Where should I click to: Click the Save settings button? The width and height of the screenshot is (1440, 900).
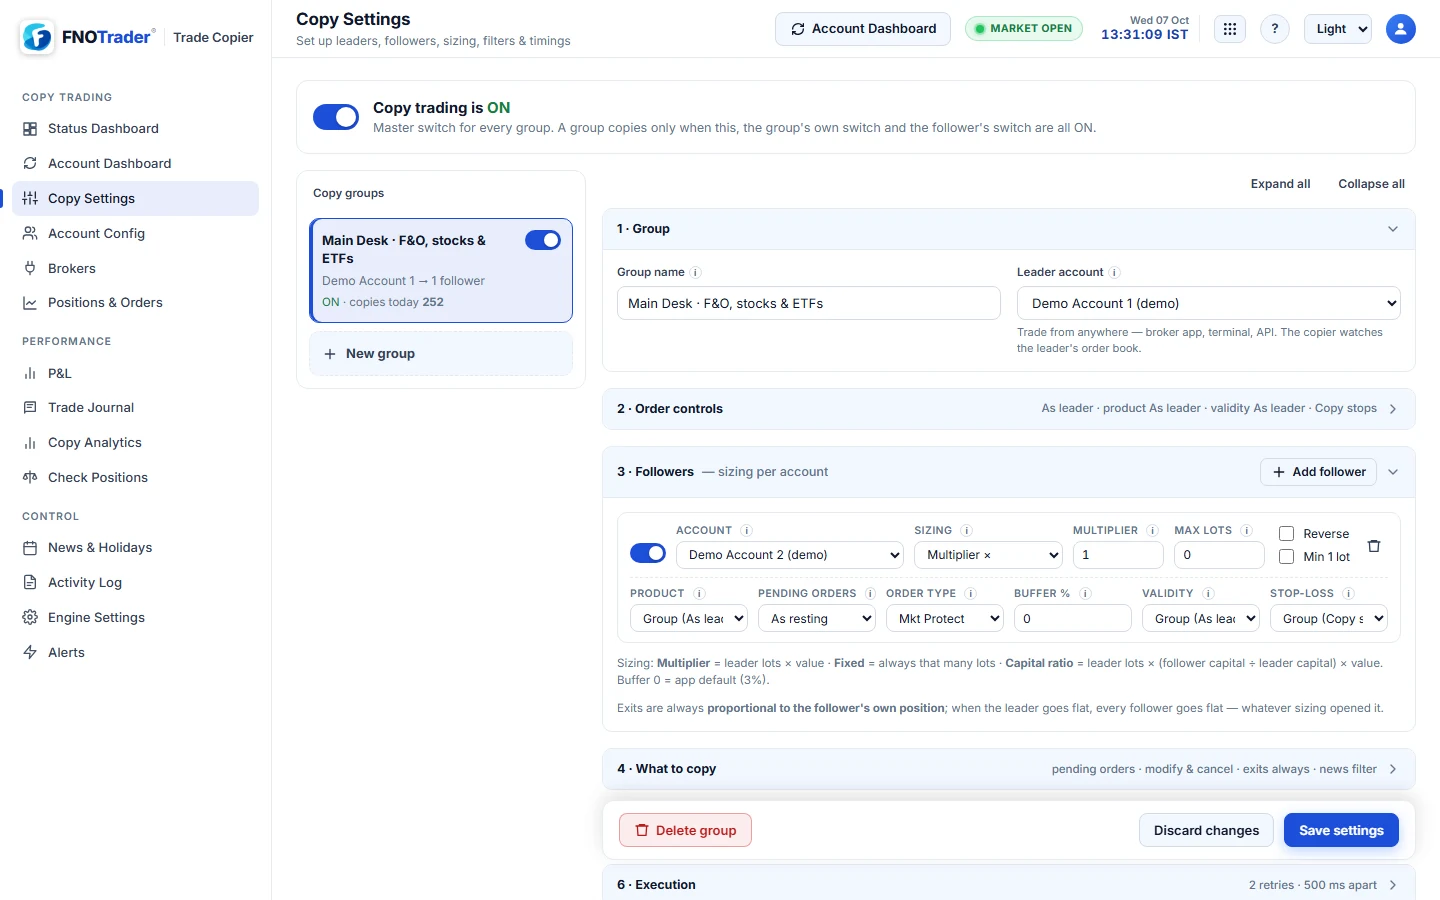(1341, 830)
